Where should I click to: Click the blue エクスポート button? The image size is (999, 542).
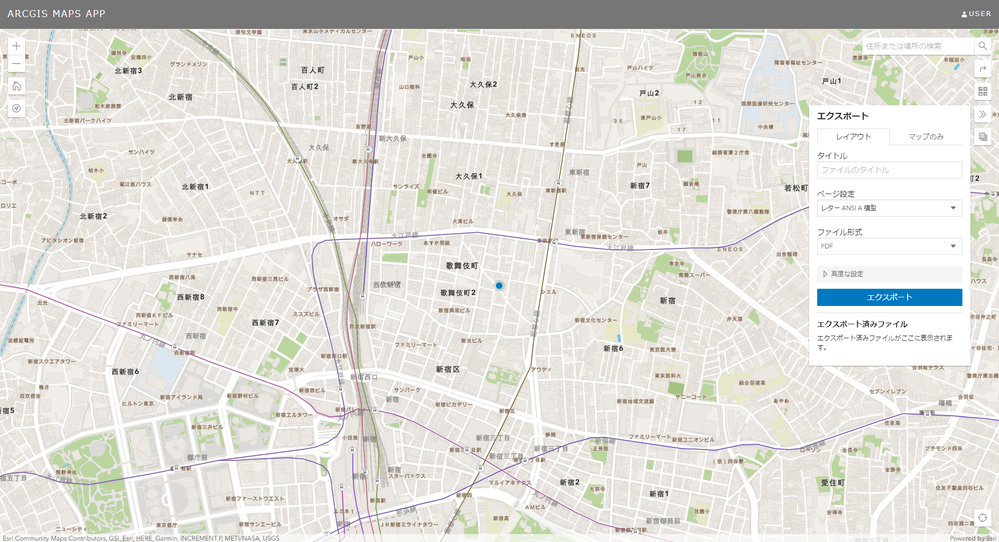point(889,297)
